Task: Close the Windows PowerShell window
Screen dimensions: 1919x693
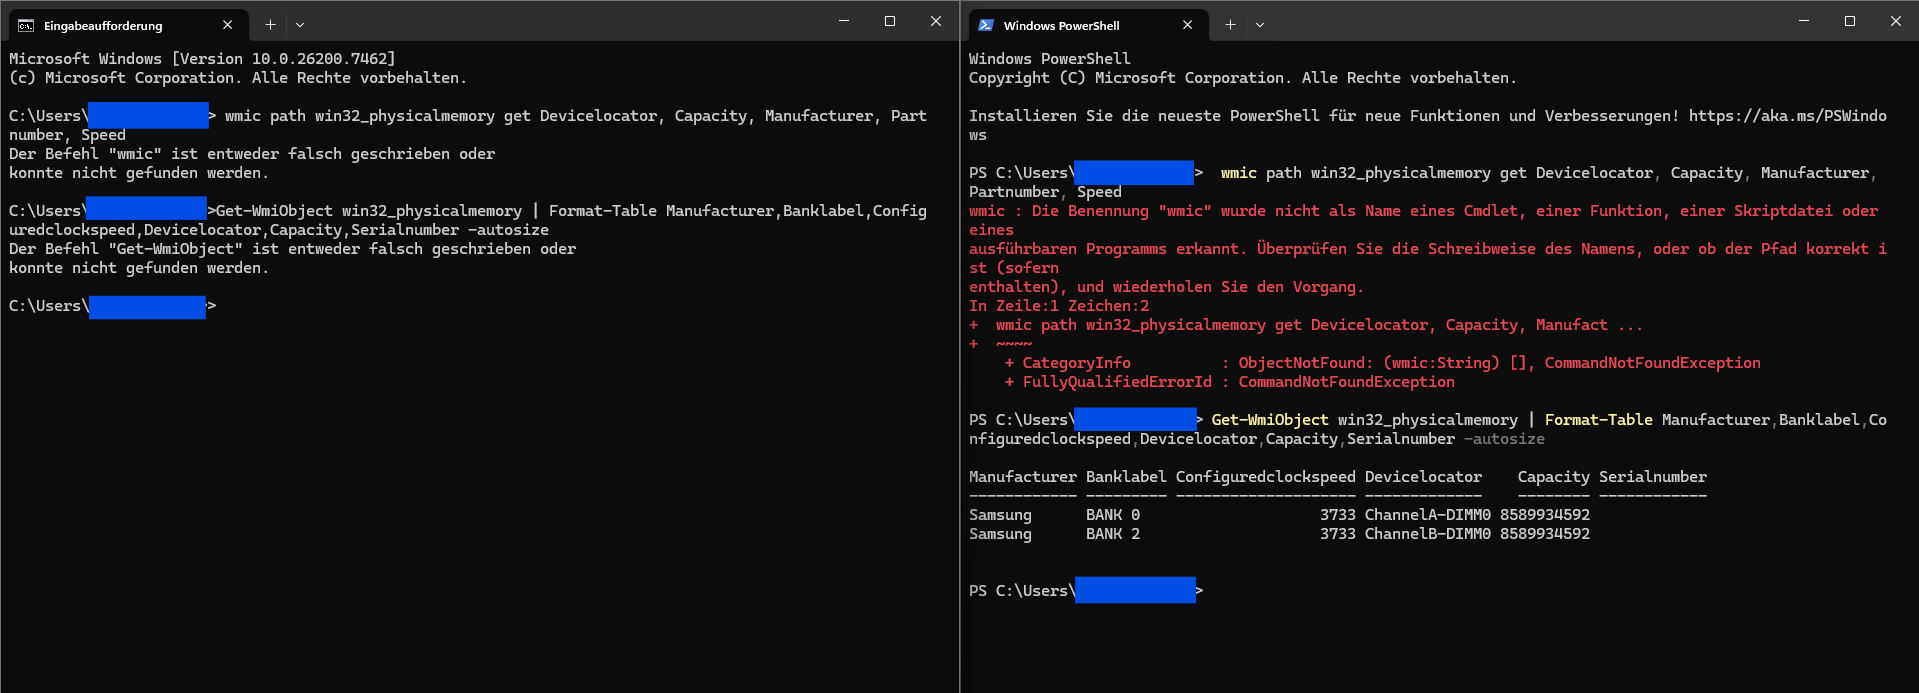Action: pos(1896,21)
